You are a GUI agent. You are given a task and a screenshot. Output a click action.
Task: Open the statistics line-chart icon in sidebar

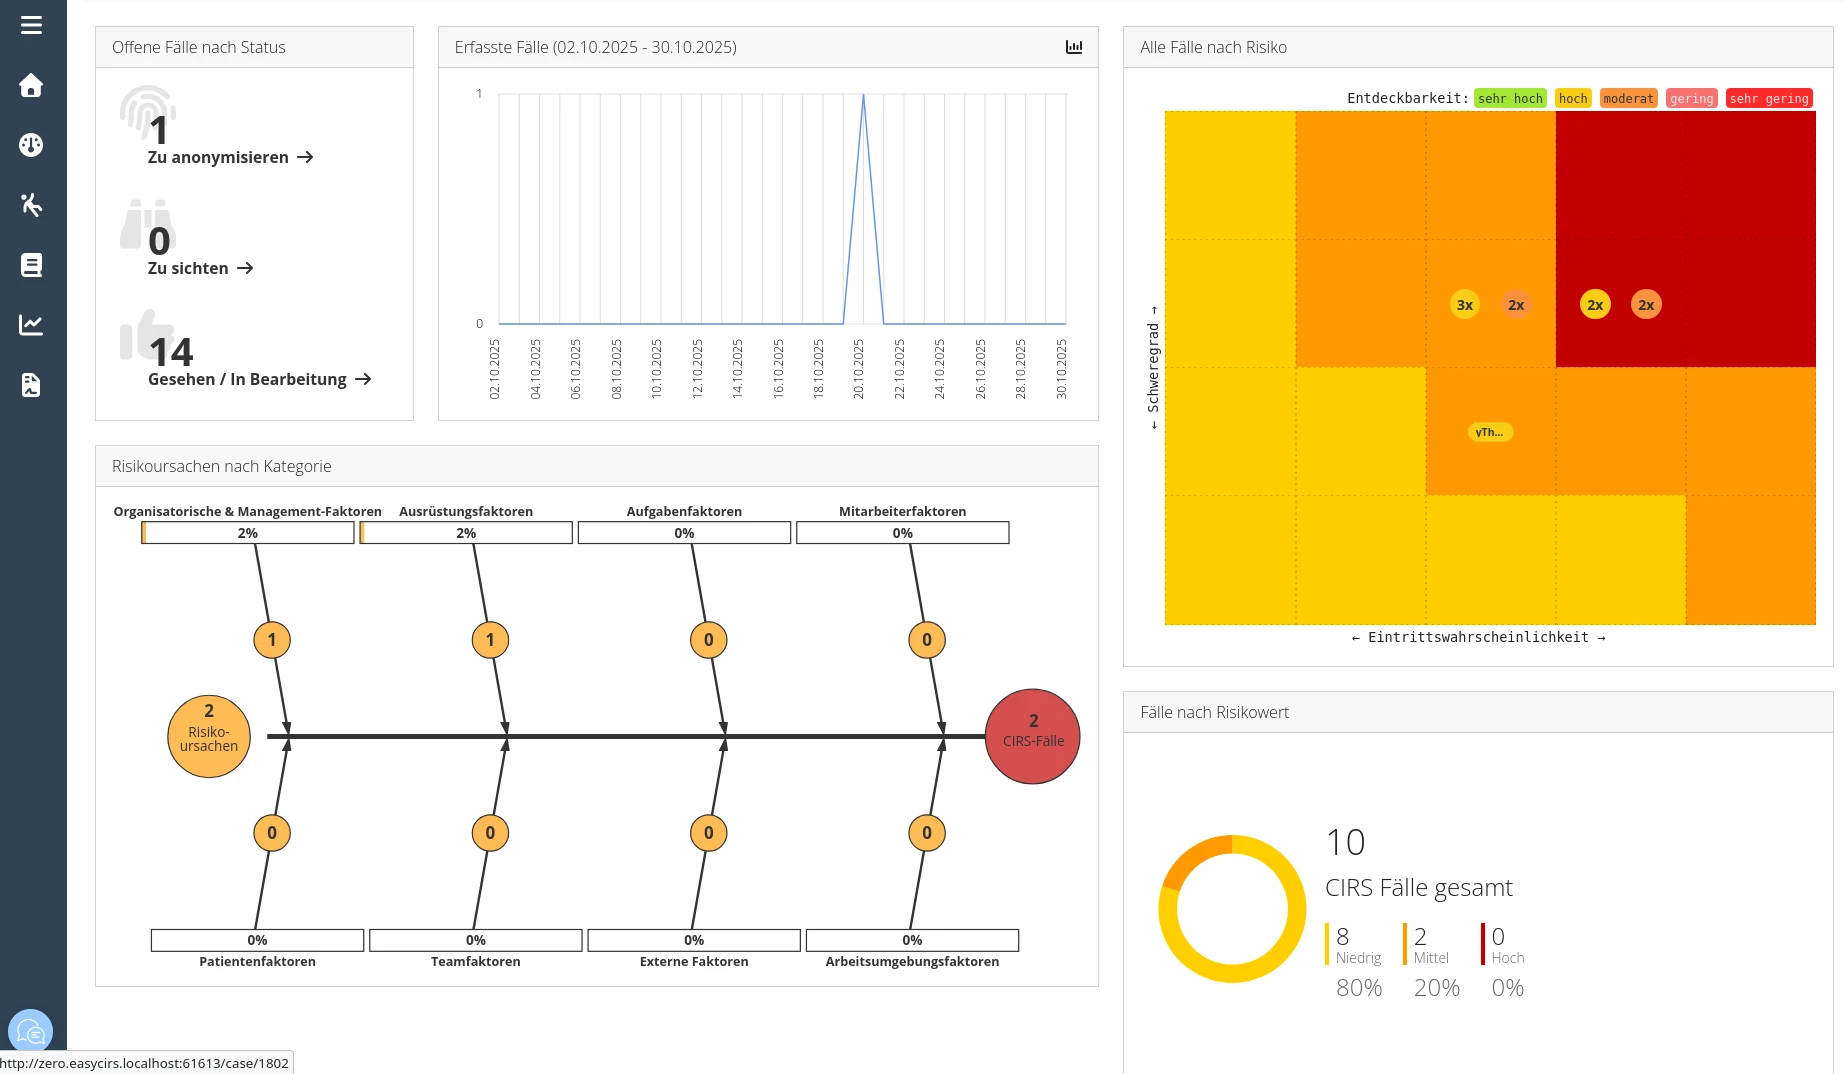(32, 324)
